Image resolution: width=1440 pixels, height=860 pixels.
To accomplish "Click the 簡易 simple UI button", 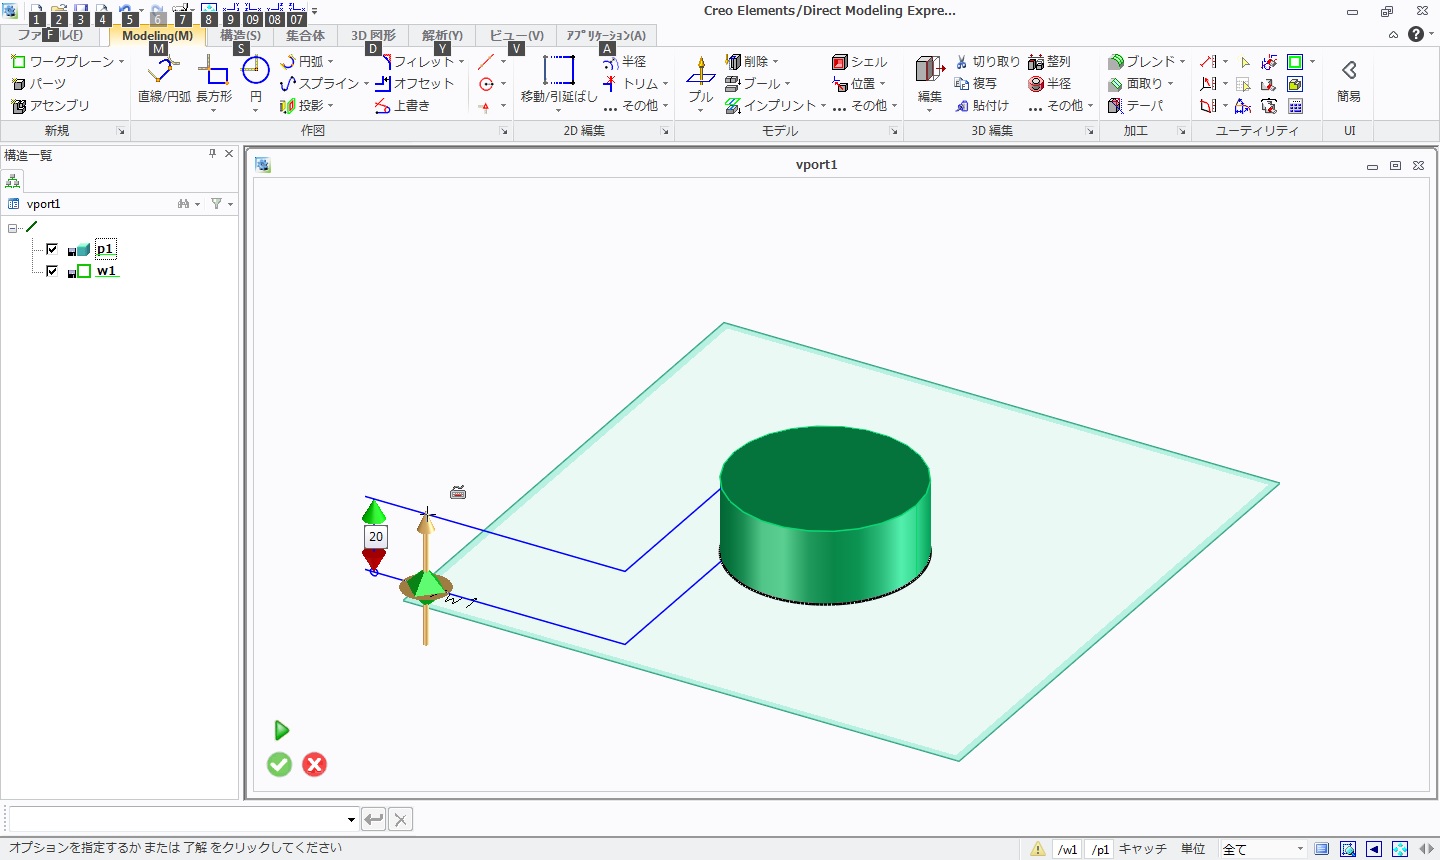I will pyautogui.click(x=1349, y=81).
